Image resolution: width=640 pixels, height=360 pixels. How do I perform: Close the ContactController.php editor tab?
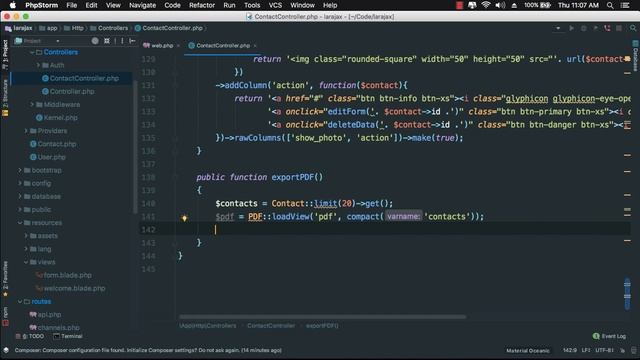click(255, 46)
